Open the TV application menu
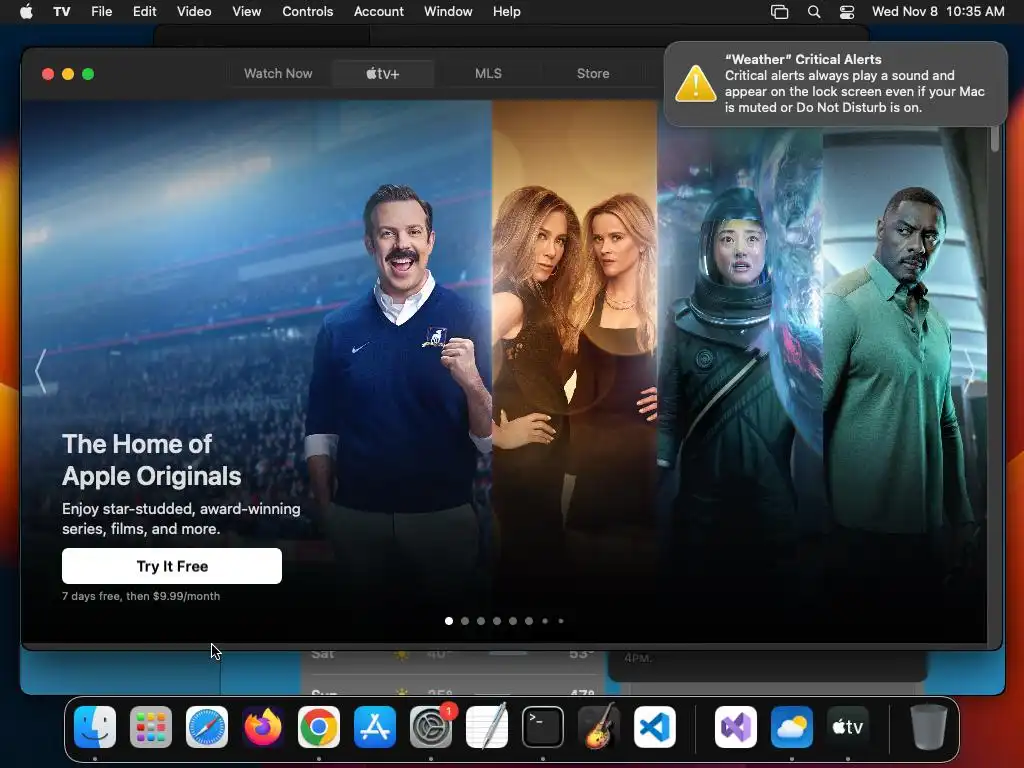The height and width of the screenshot is (768, 1024). [61, 11]
